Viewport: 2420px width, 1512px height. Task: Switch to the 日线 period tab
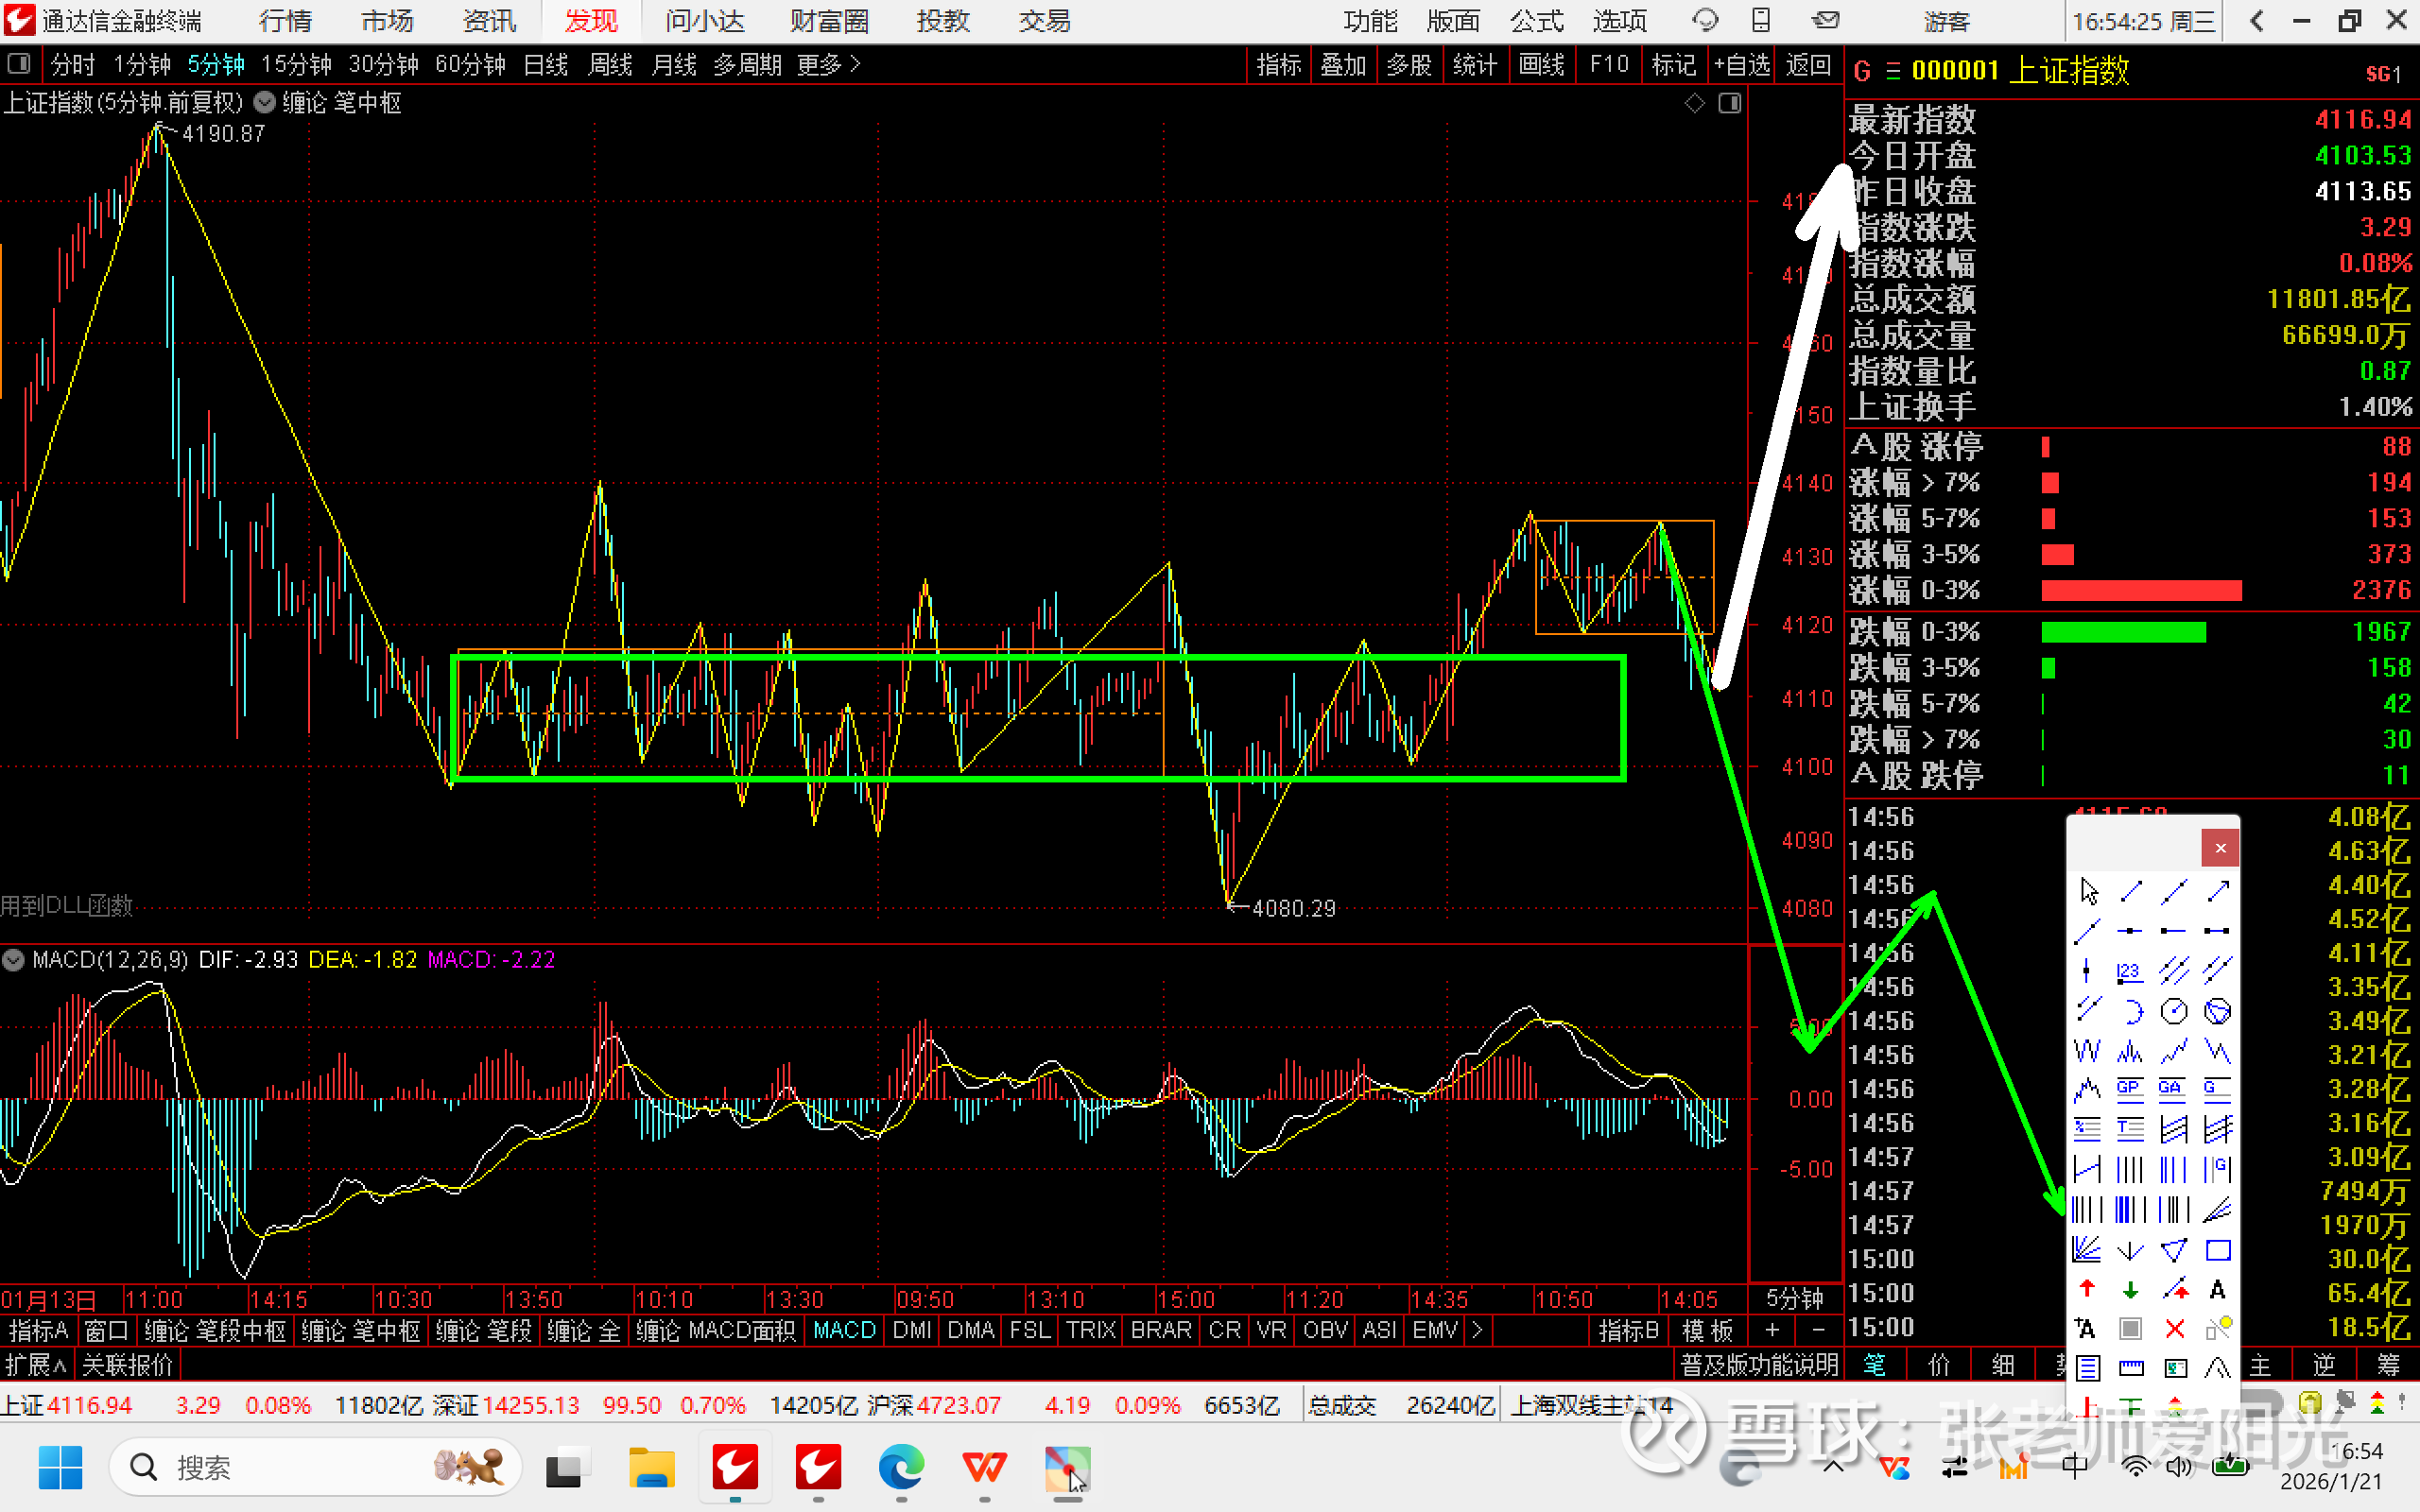pos(546,65)
